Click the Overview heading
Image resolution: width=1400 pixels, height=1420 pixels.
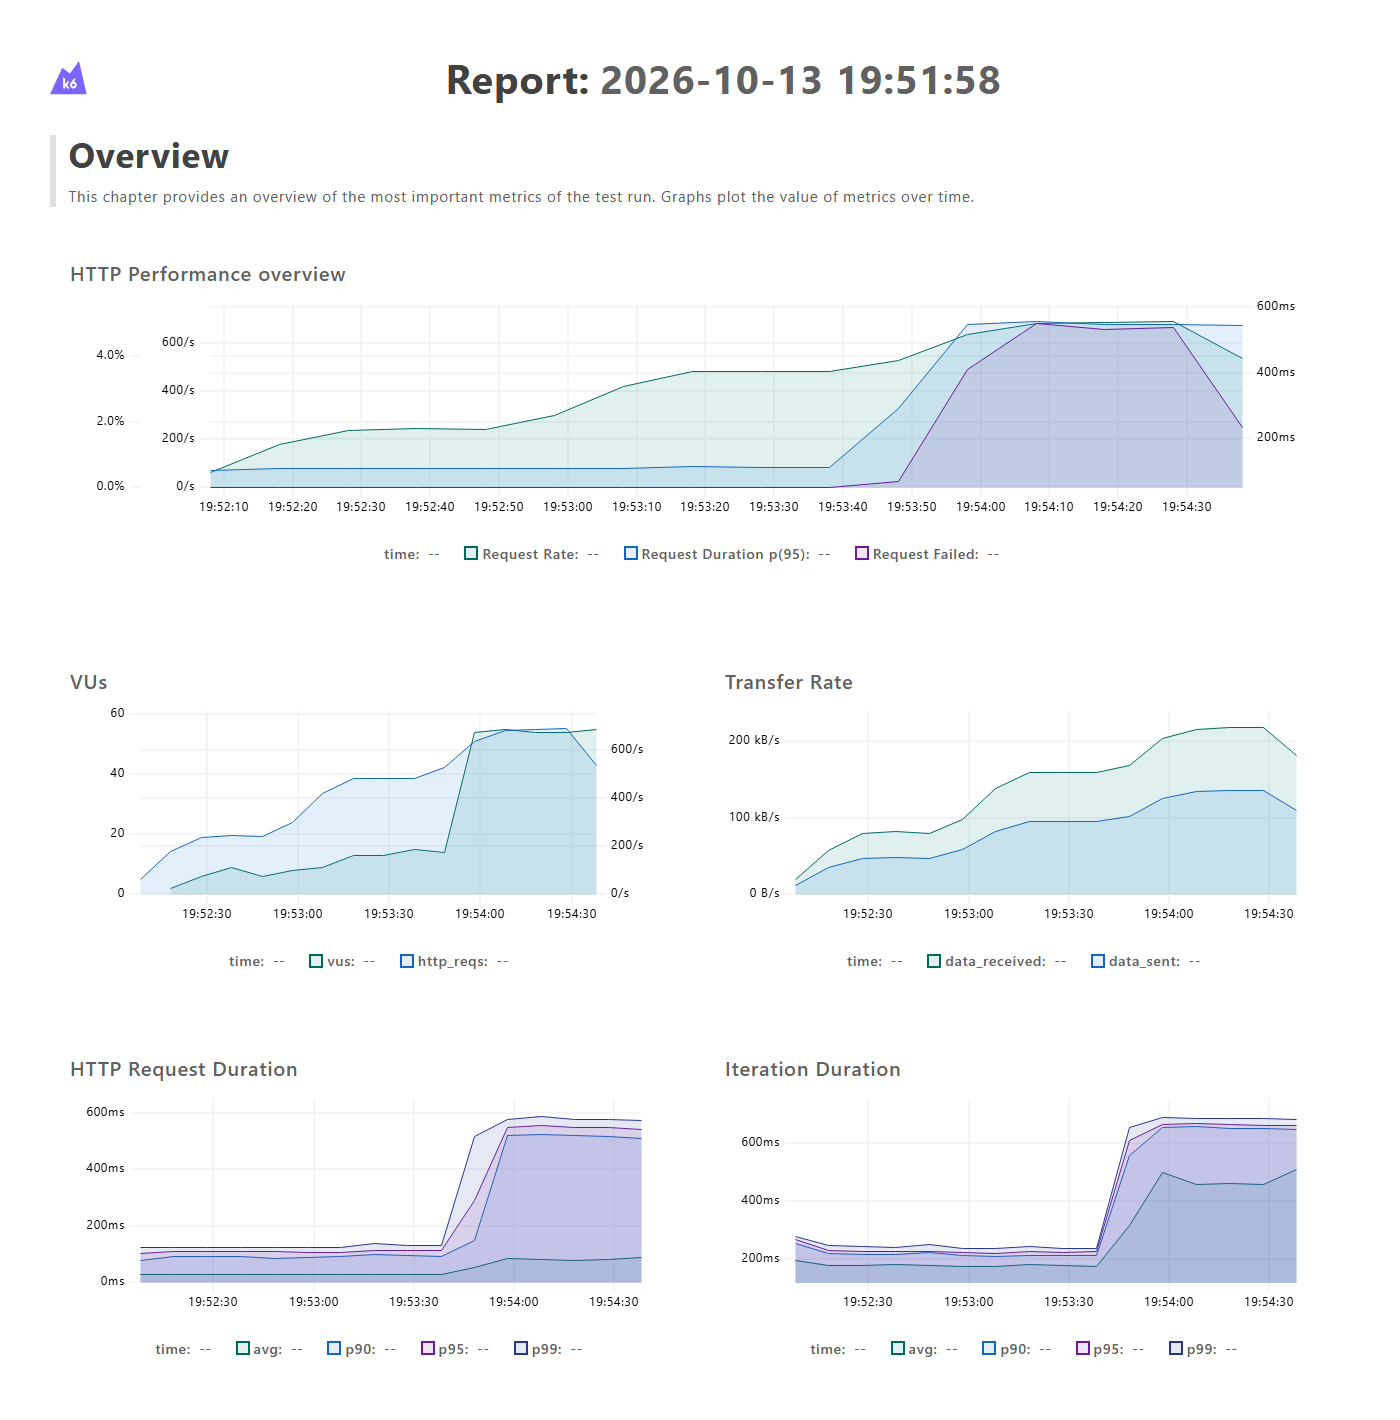pos(149,156)
